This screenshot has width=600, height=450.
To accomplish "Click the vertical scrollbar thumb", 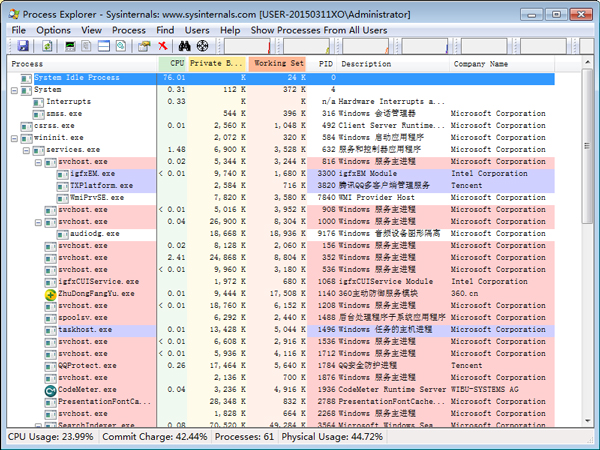I will coord(587,146).
